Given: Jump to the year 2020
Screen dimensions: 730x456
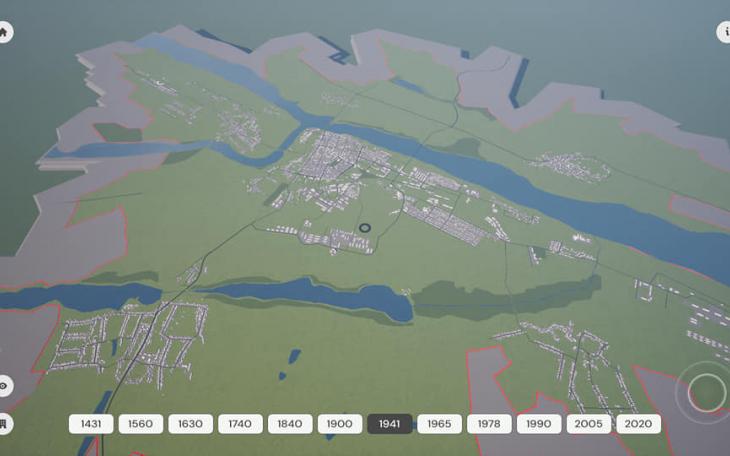Looking at the screenshot, I should pyautogui.click(x=638, y=424).
